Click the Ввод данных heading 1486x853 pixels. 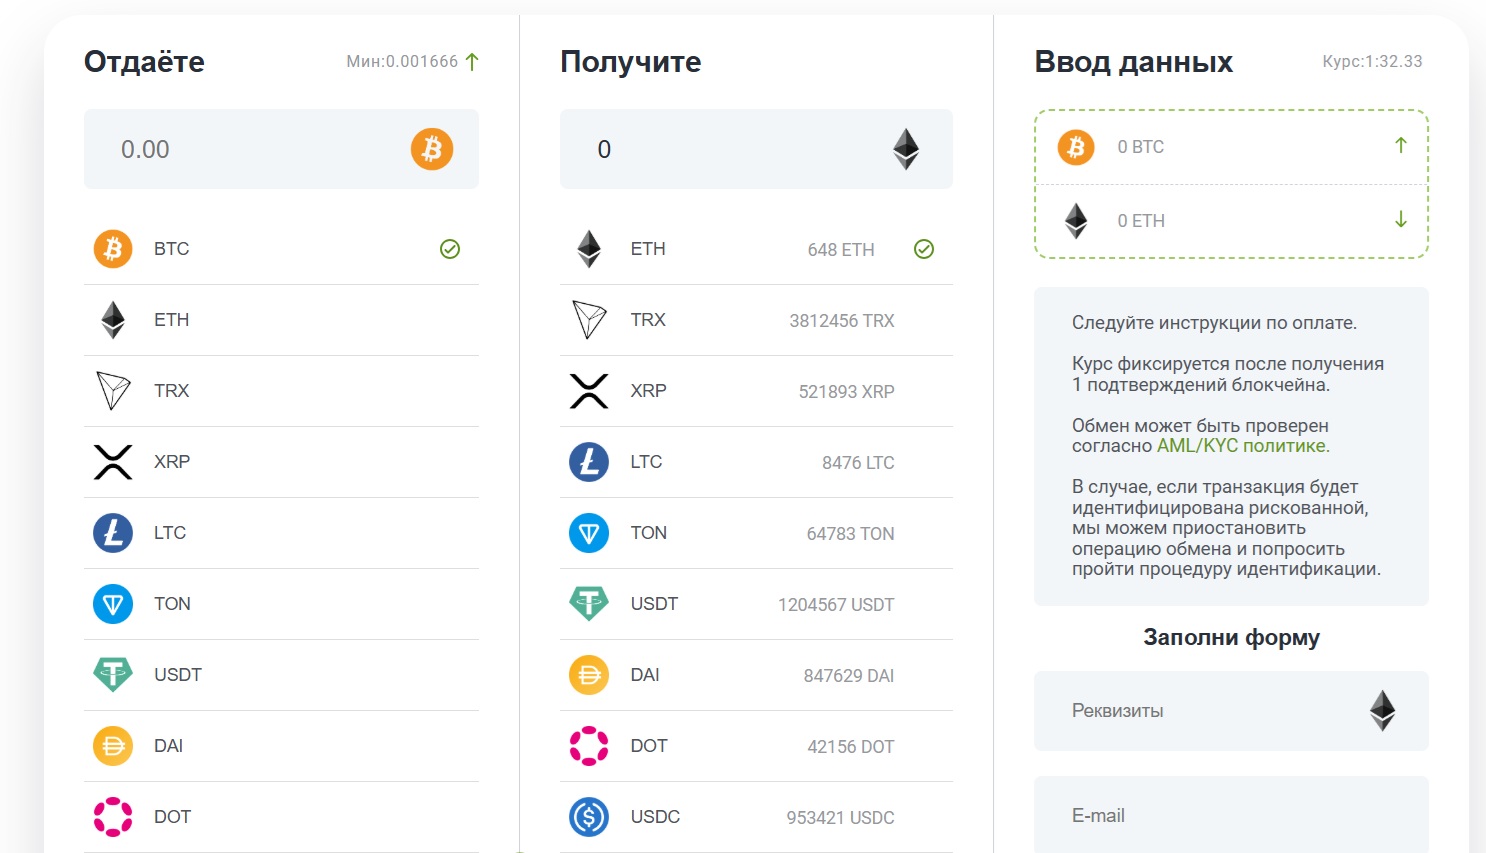point(1133,62)
